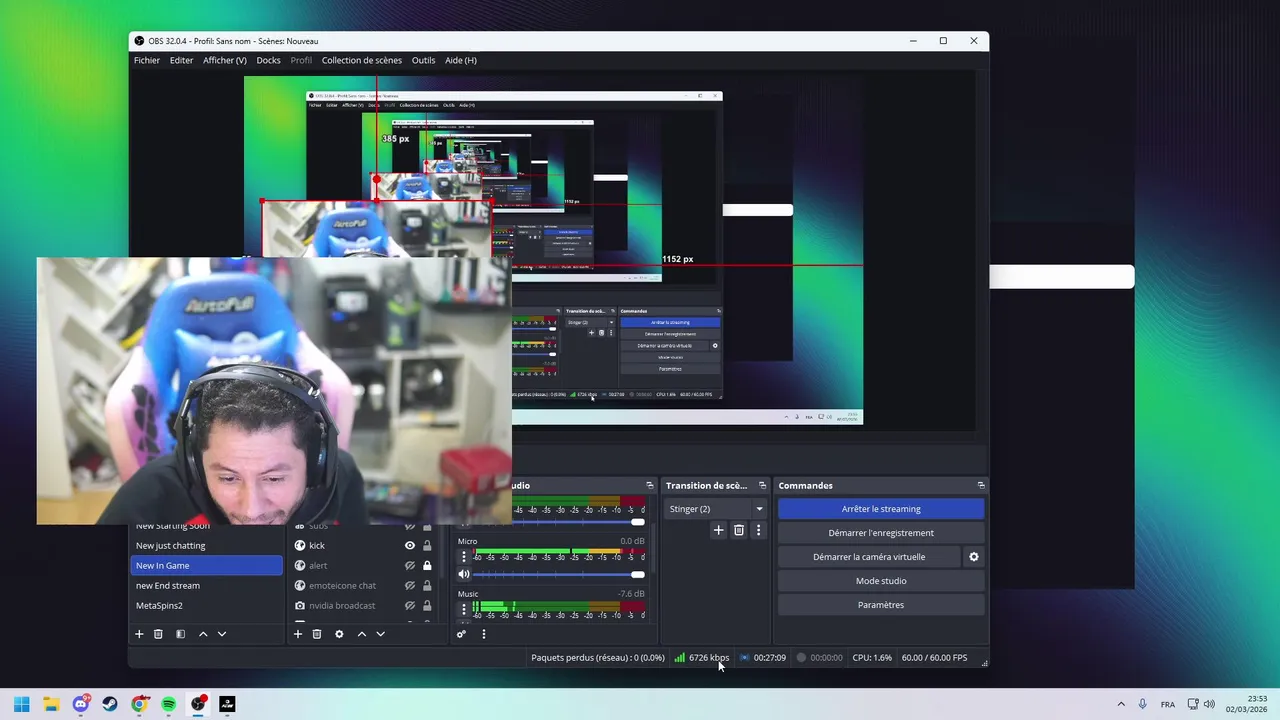Move selected scene up with arrow
The height and width of the screenshot is (720, 1280).
coord(203,634)
